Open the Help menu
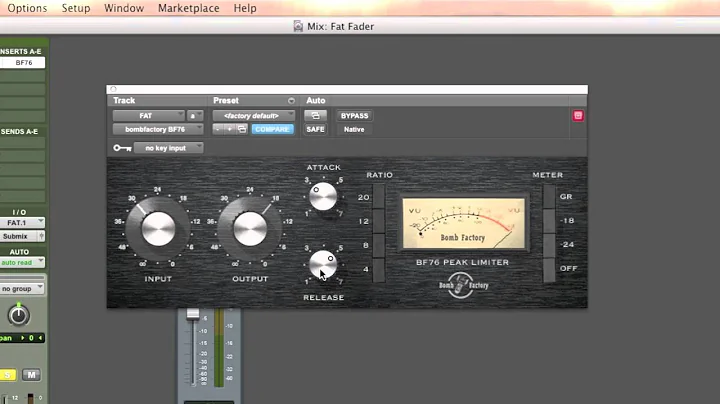 click(x=245, y=8)
